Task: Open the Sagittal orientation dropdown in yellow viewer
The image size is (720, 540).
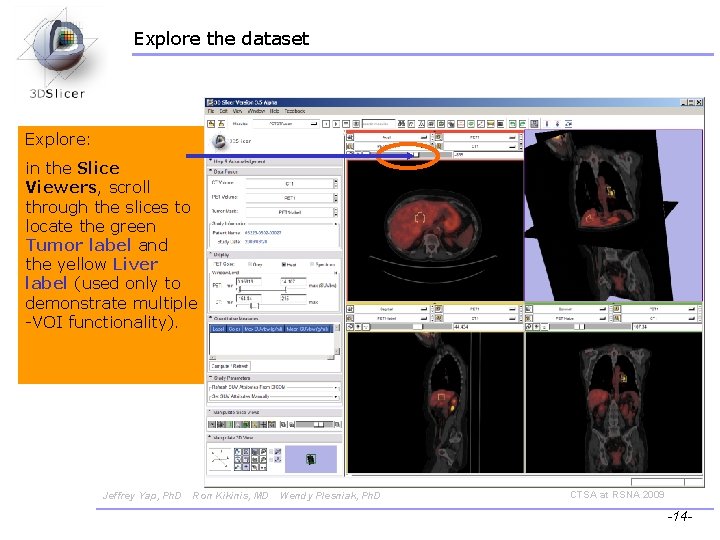Action: coord(392,309)
